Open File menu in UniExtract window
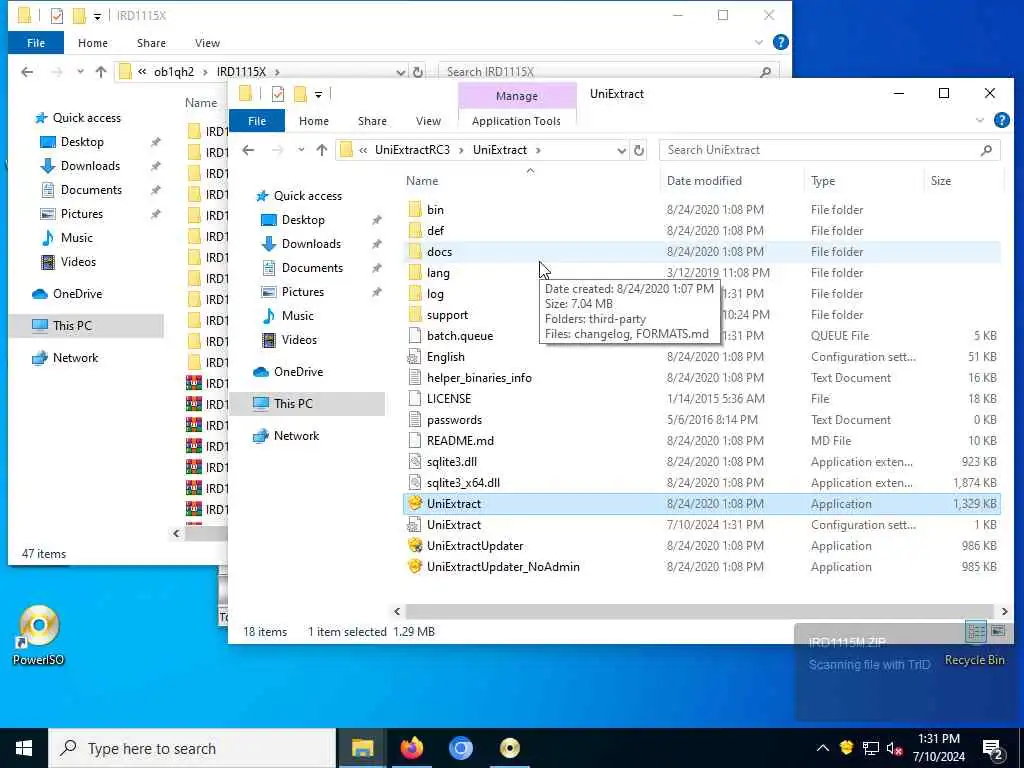The image size is (1024, 768). click(x=257, y=121)
